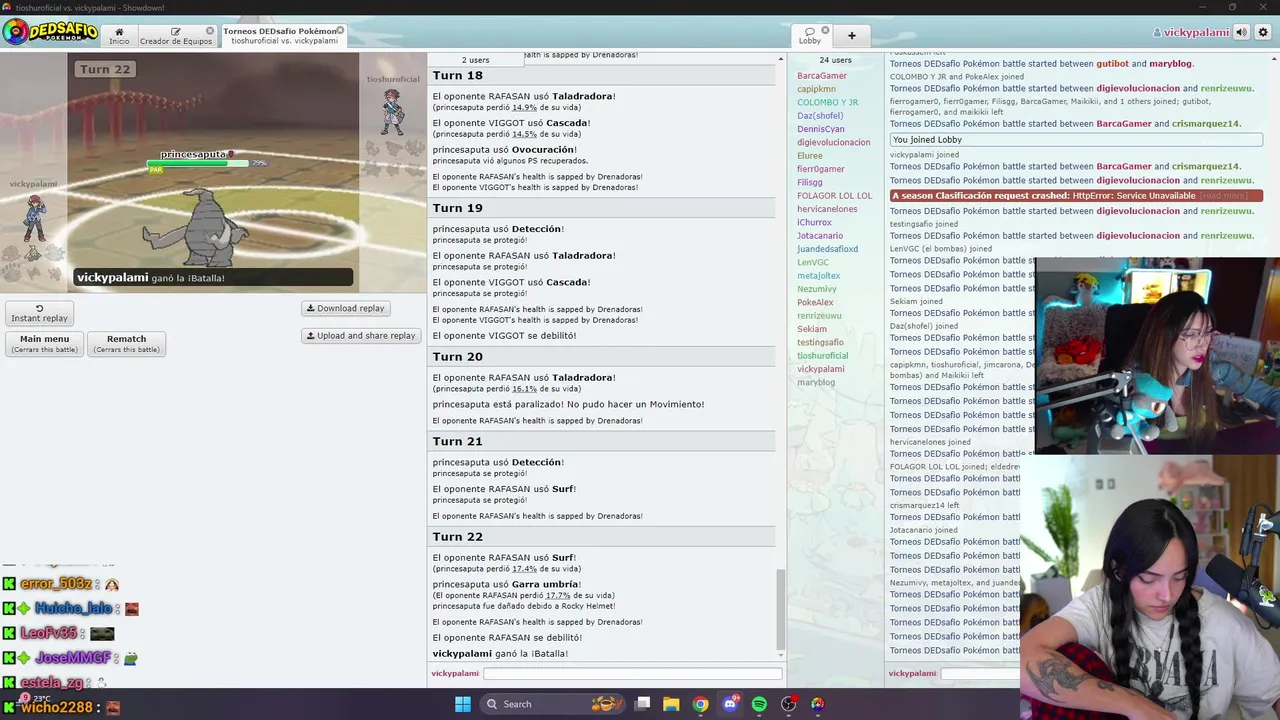
Task: Open Sekiam user in list
Action: (812, 329)
